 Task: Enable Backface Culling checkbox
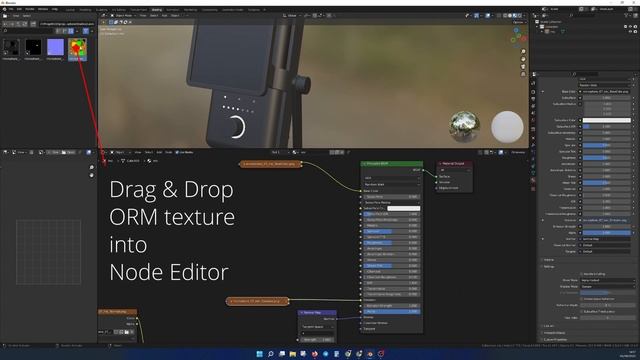pos(582,274)
